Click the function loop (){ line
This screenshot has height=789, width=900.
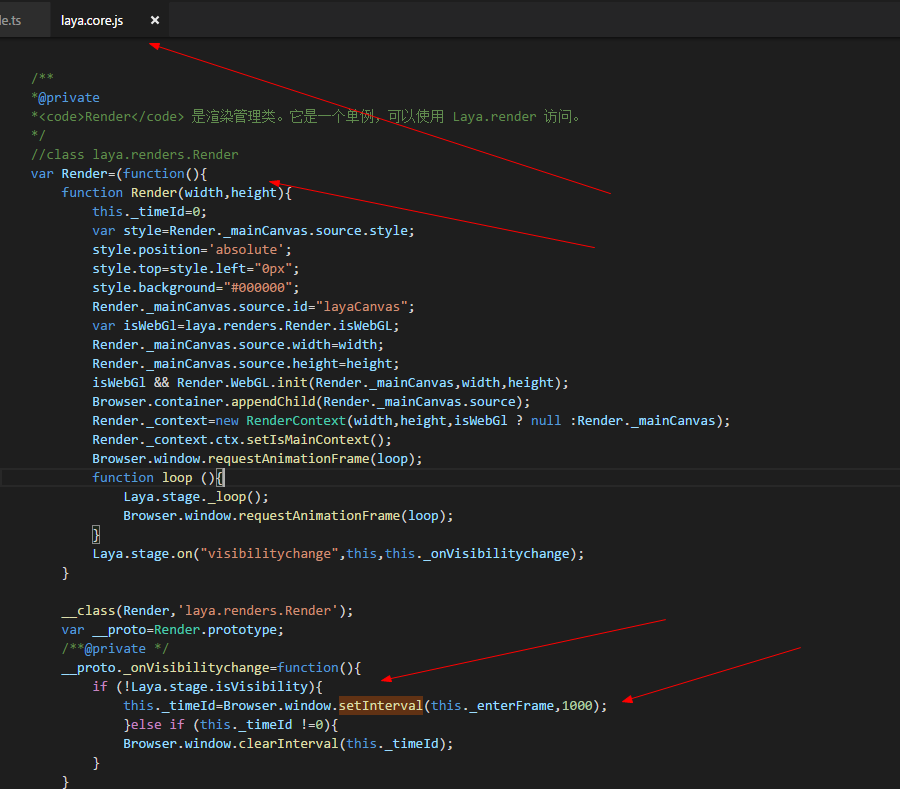pyautogui.click(x=158, y=477)
